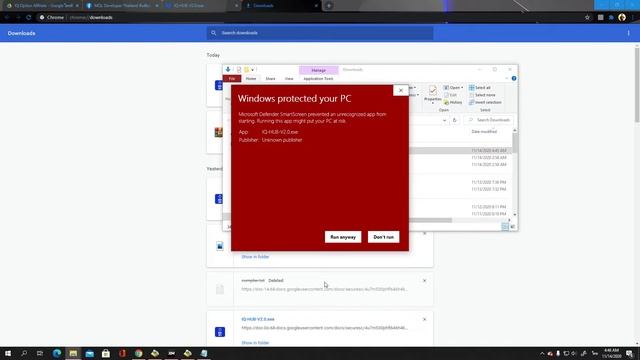Image resolution: width=640 pixels, height=360 pixels.
Task: Open Office app from taskbar
Action: click(x=122, y=353)
